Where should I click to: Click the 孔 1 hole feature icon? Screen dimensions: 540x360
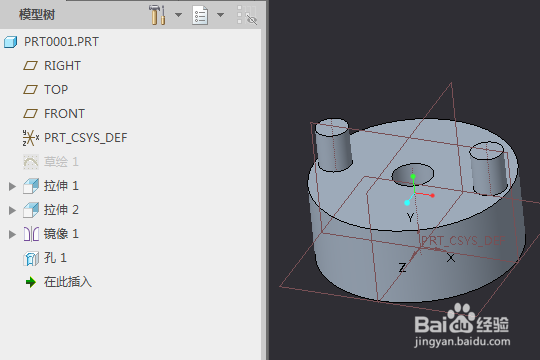click(x=31, y=258)
